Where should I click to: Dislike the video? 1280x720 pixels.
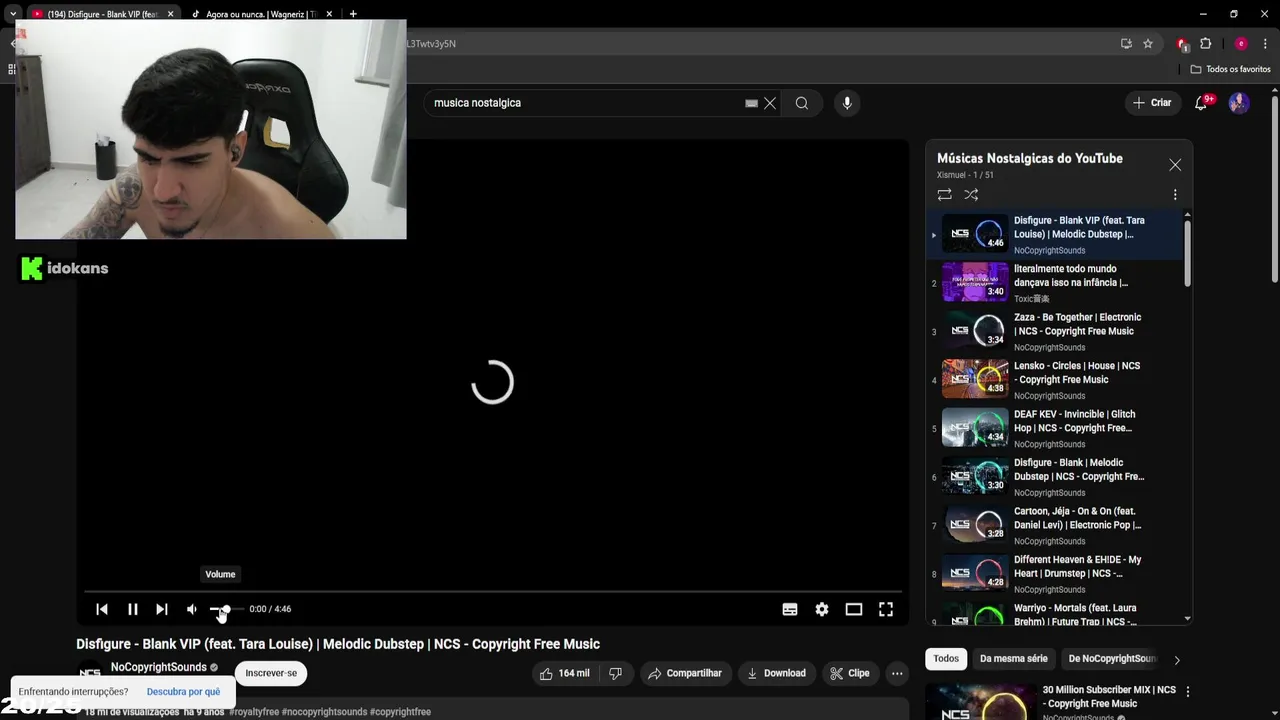point(615,673)
